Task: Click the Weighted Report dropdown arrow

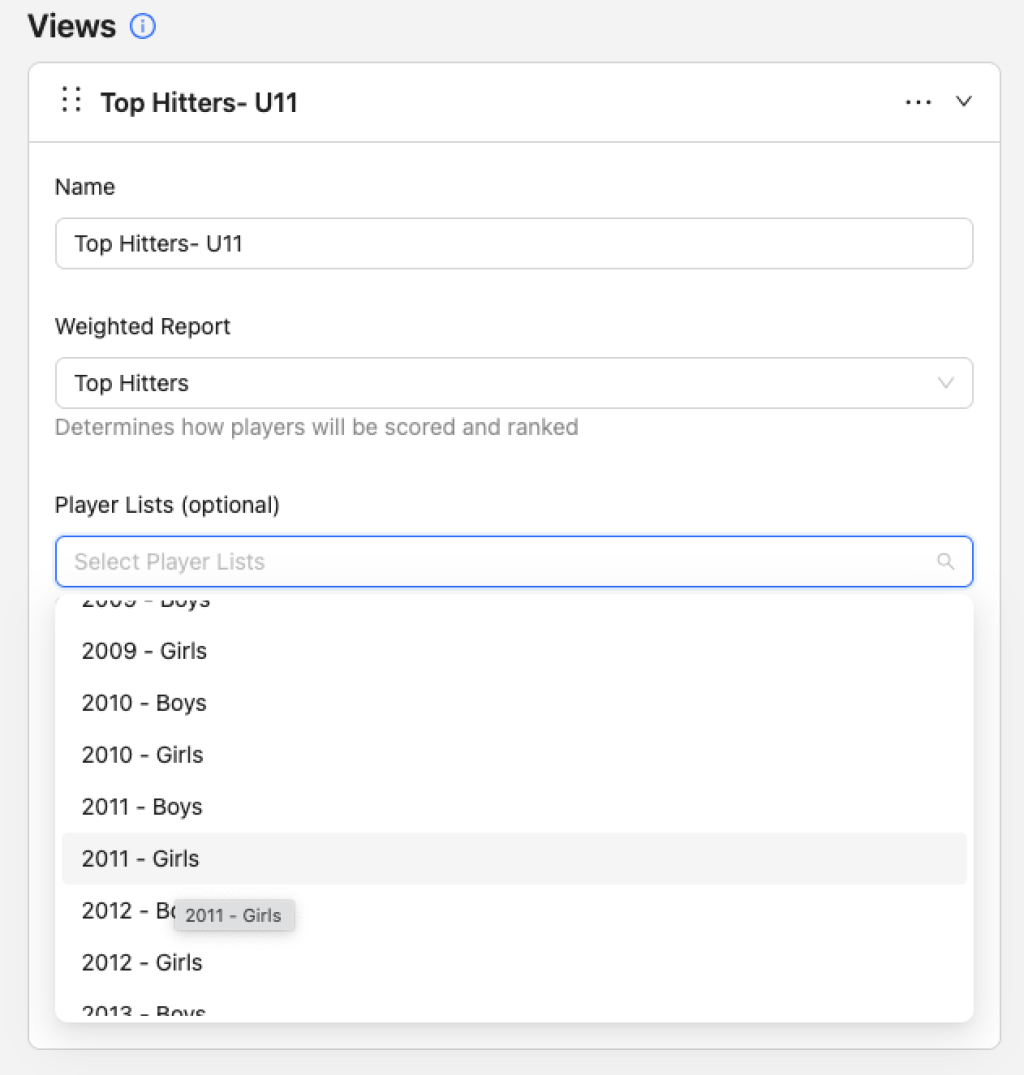Action: pyautogui.click(x=945, y=383)
